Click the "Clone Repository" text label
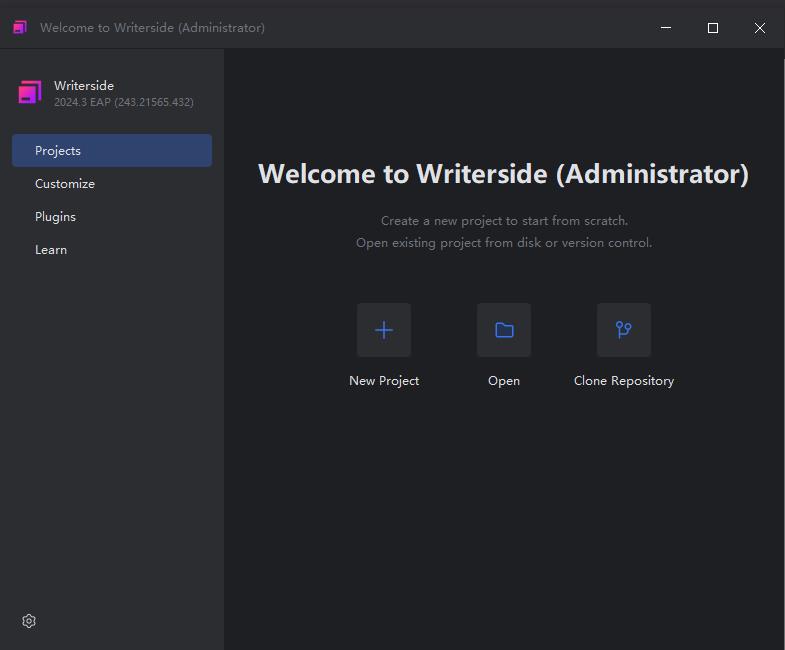The image size is (785, 650). [x=624, y=381]
